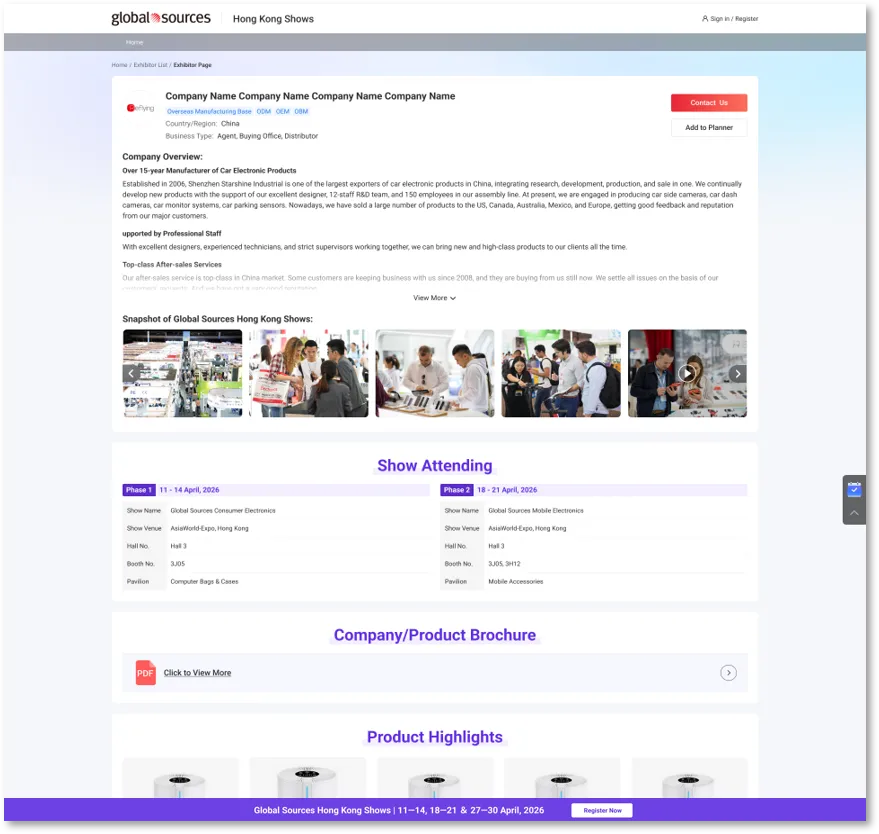Click the Computer Bags & Cases pavilion
The height and width of the screenshot is (834, 879).
click(x=205, y=582)
